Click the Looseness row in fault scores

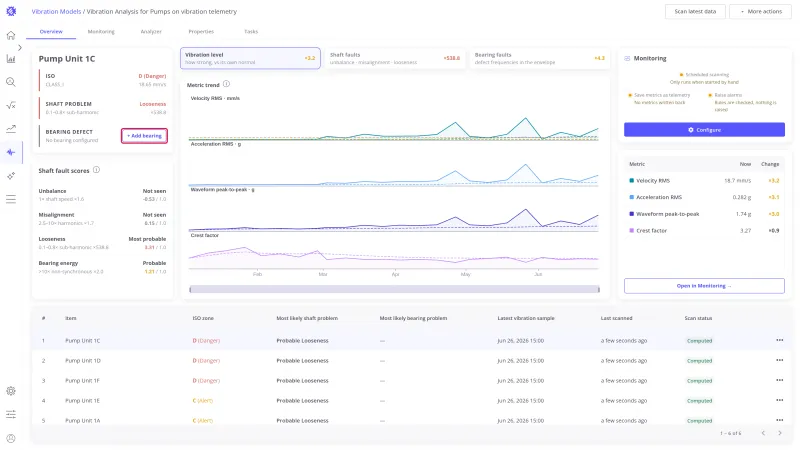click(x=102, y=243)
